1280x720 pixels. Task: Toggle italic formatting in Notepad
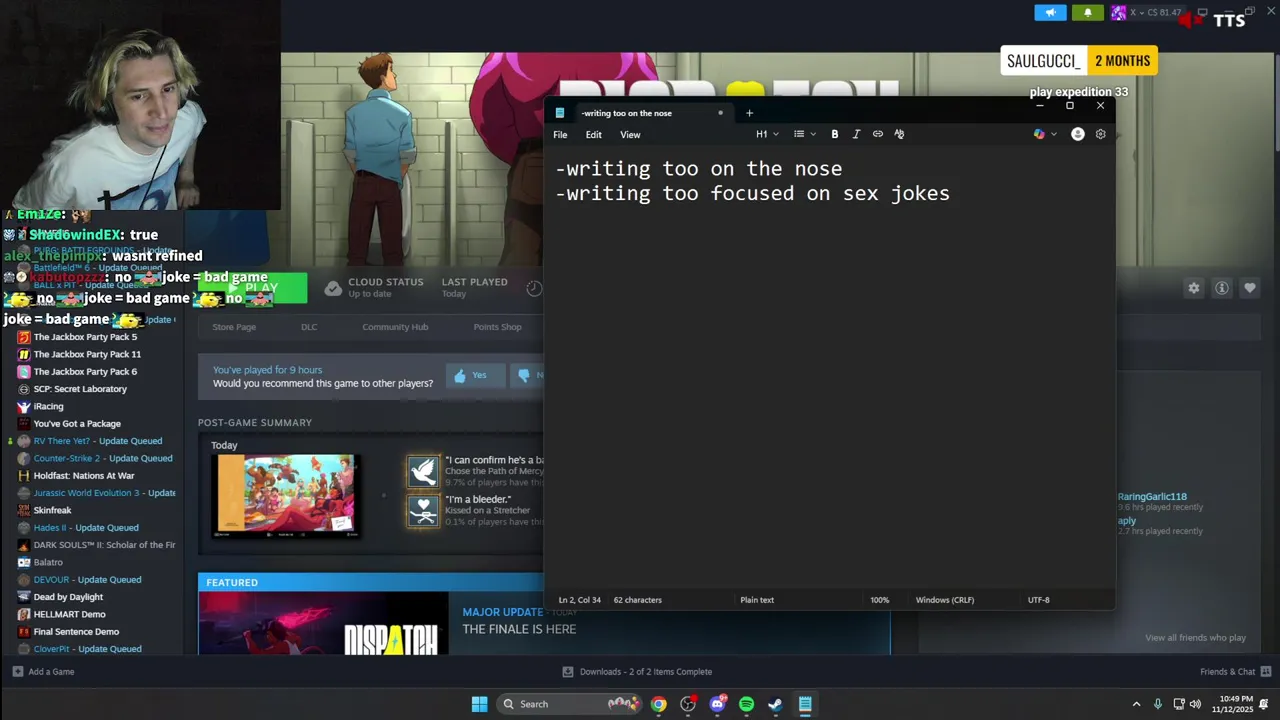tap(856, 134)
